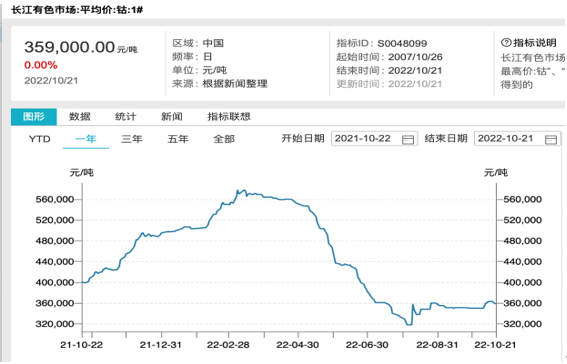
Task: Switch to the 图形 tab
Action: [x=34, y=116]
